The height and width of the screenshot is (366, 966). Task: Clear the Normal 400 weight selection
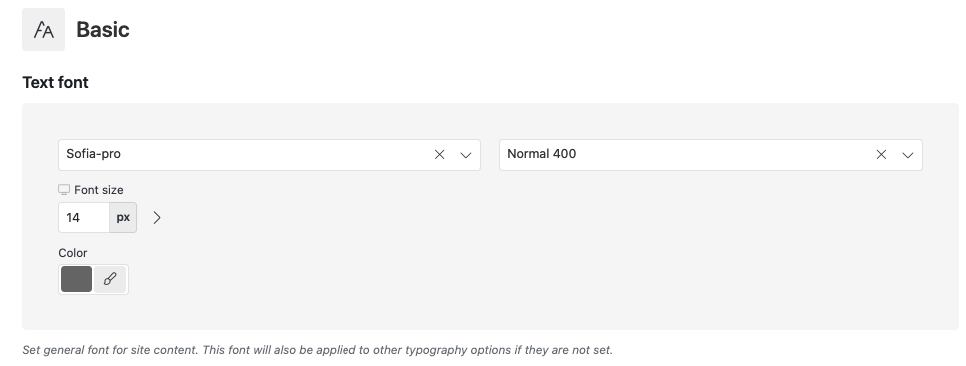[881, 155]
